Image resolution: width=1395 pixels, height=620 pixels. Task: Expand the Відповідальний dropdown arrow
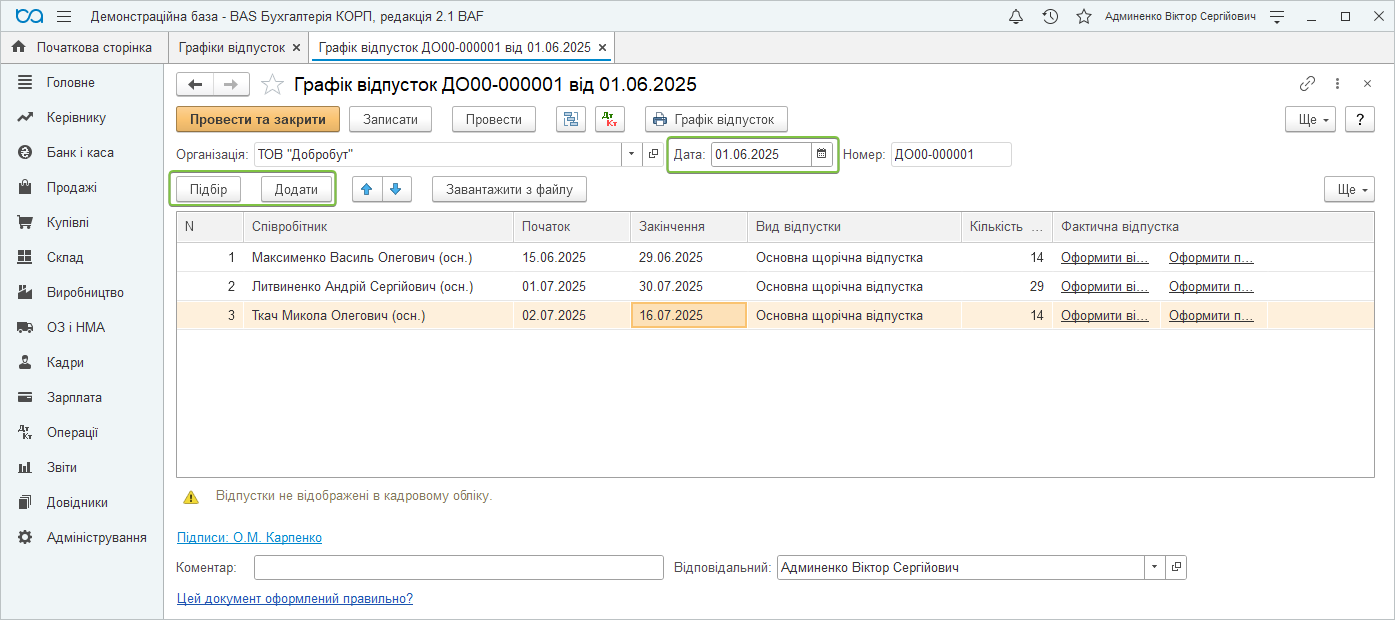tap(1155, 568)
